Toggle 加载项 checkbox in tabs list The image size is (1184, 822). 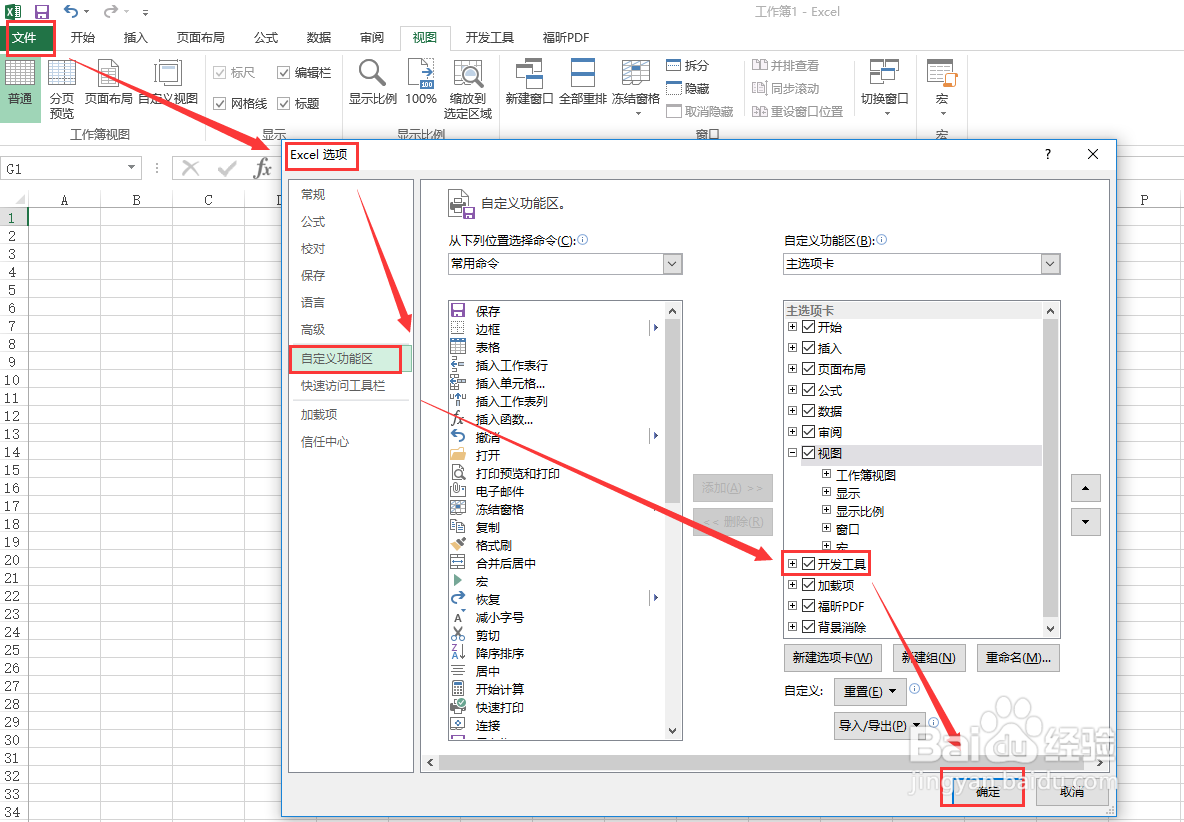pos(809,585)
